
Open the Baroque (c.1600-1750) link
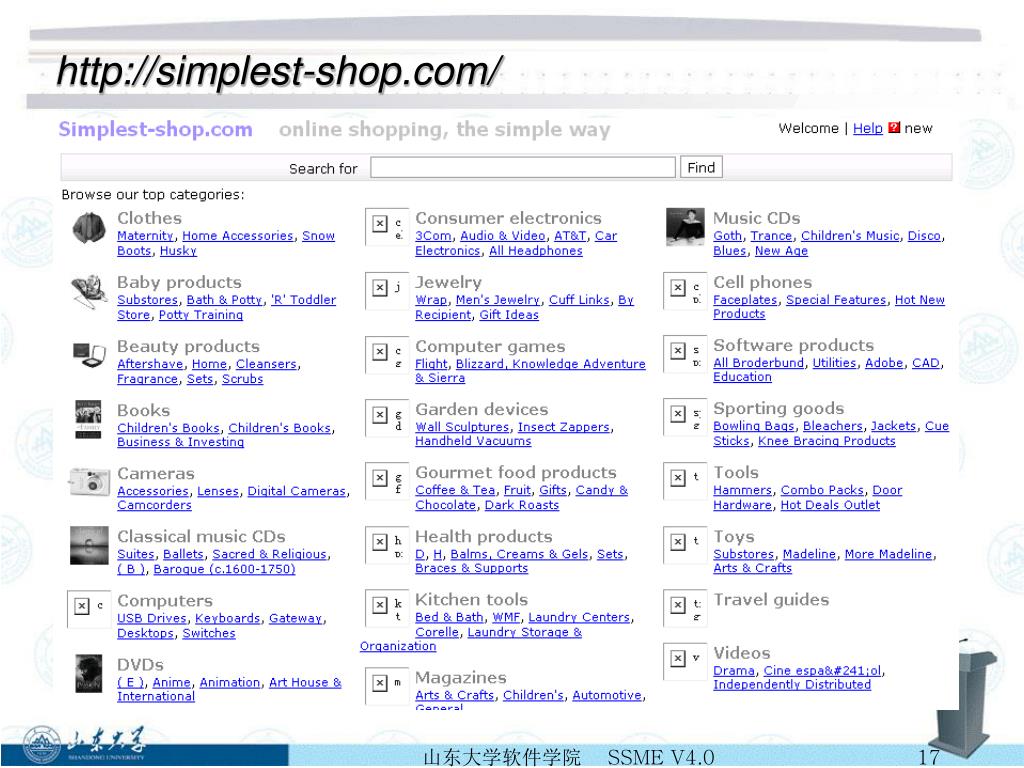point(224,569)
